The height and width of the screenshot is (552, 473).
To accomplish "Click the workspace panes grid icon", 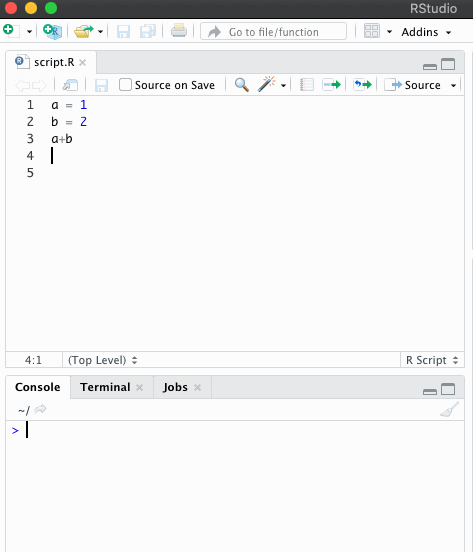I will click(x=372, y=31).
